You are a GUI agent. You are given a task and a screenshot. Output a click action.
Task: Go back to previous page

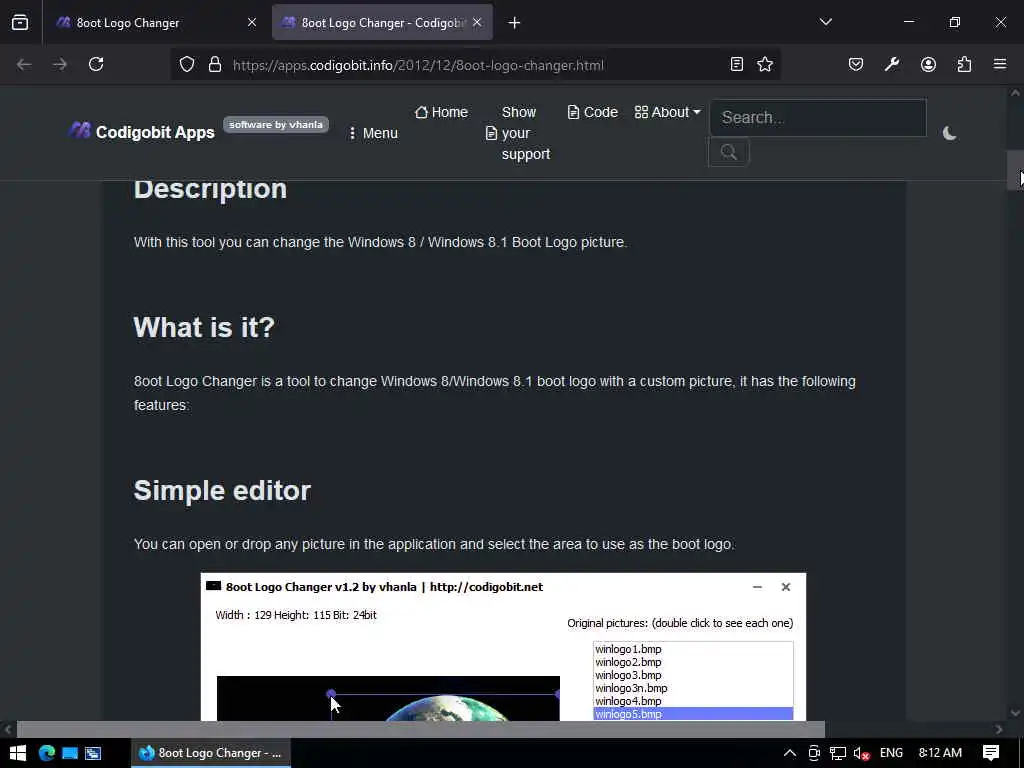click(24, 65)
